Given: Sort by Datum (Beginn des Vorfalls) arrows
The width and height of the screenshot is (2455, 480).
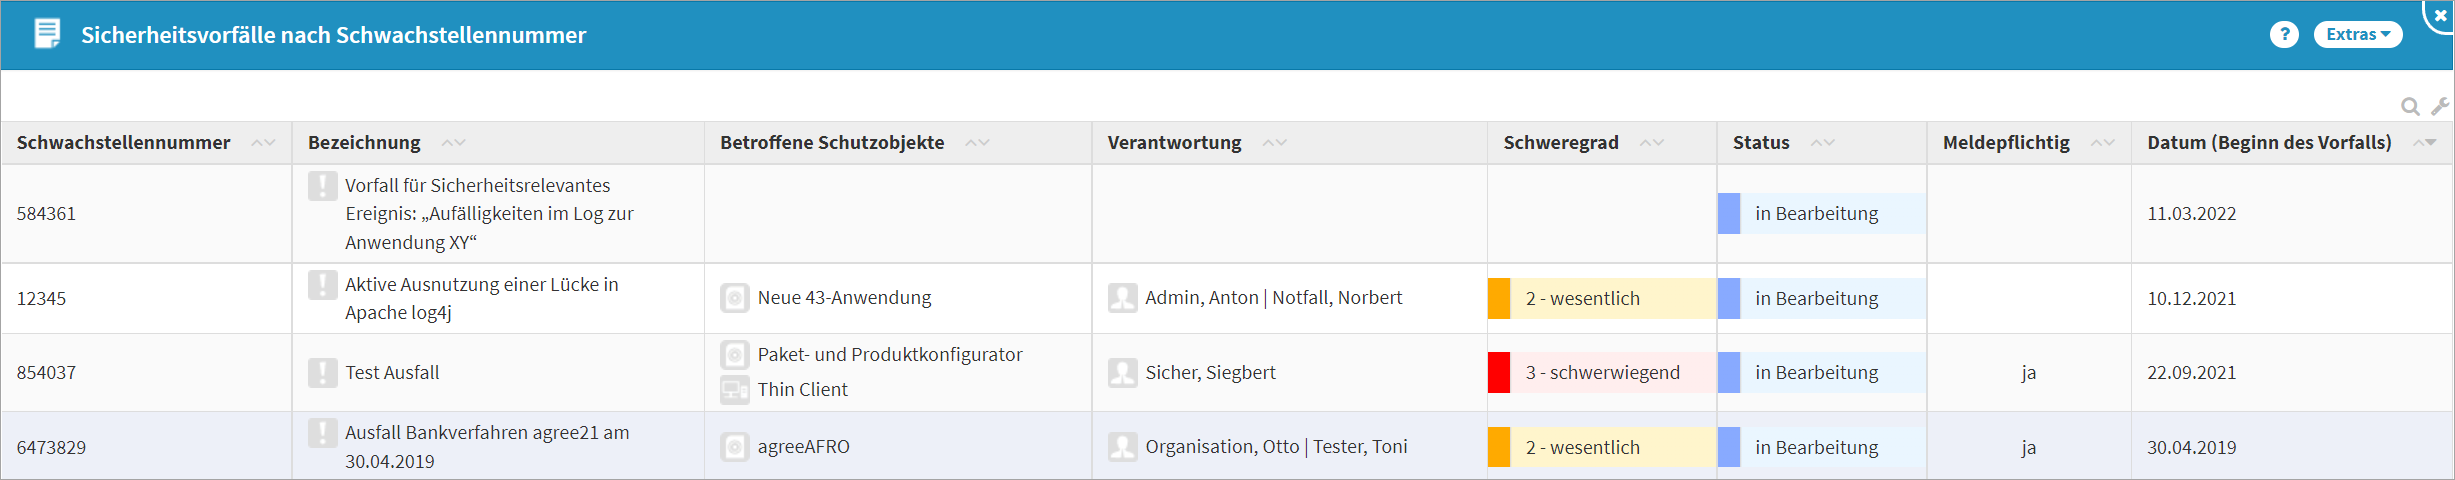Looking at the screenshot, I should (x=2424, y=143).
